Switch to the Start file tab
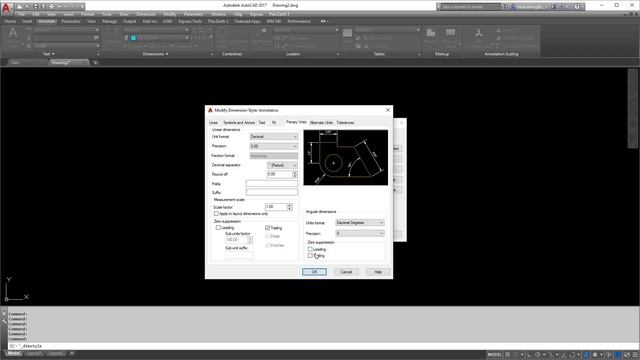Viewport: 640px width, 360px height. coord(15,62)
